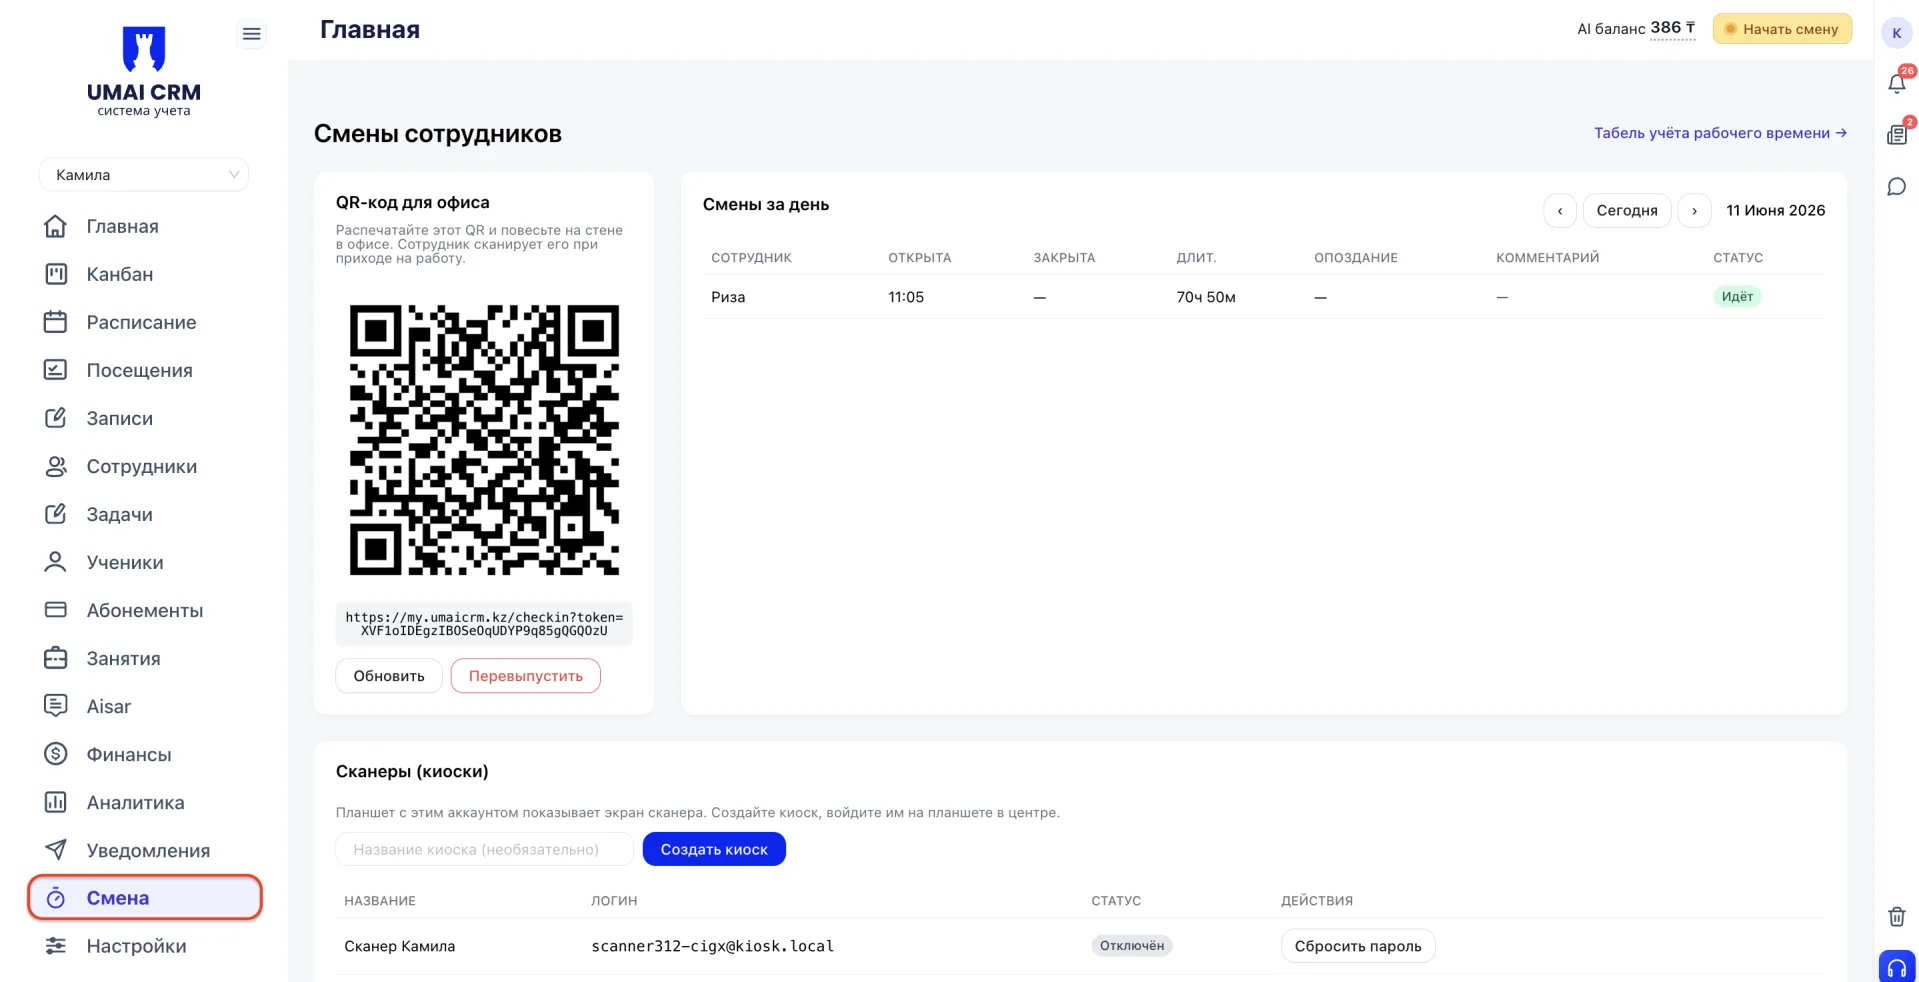Click the timer icon beside Смена
The height and width of the screenshot is (982, 1919).
coord(56,898)
